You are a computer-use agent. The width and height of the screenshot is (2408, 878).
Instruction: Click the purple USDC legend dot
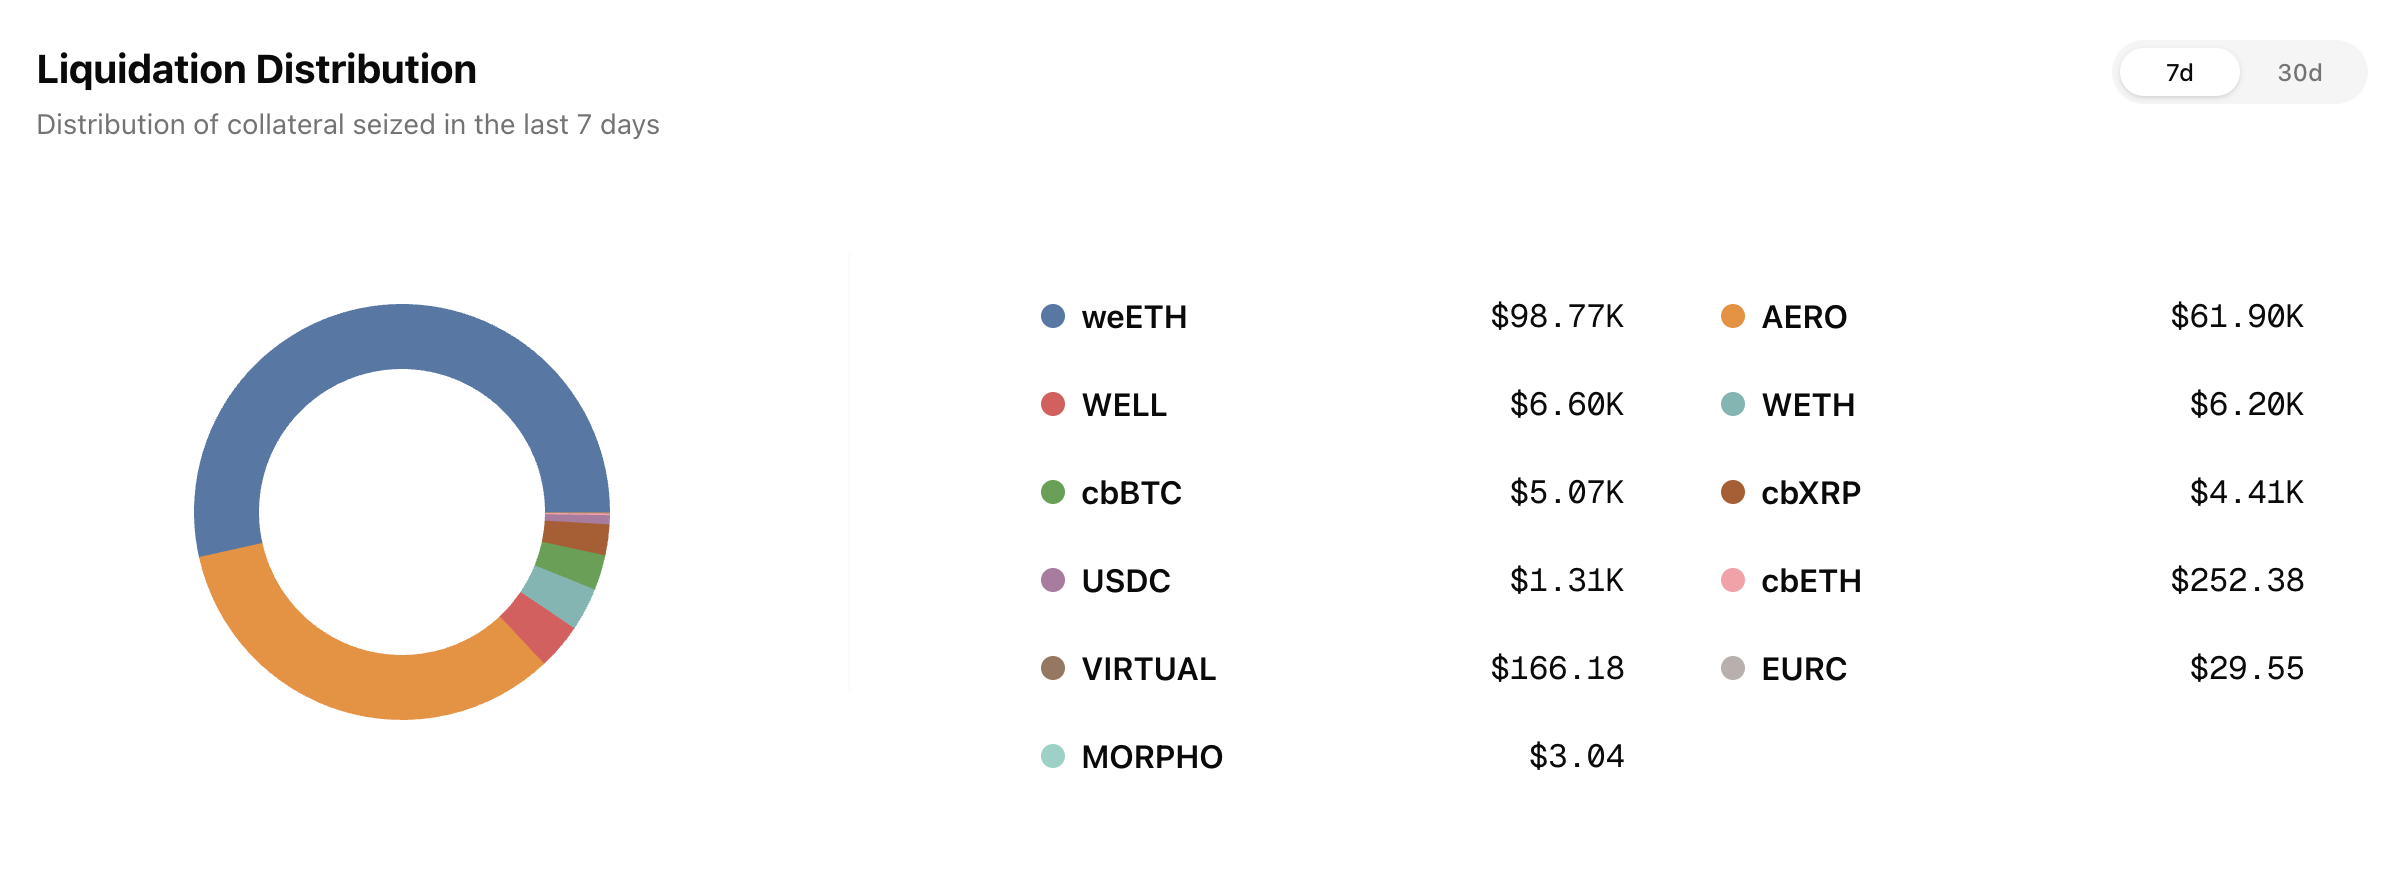pos(1053,581)
